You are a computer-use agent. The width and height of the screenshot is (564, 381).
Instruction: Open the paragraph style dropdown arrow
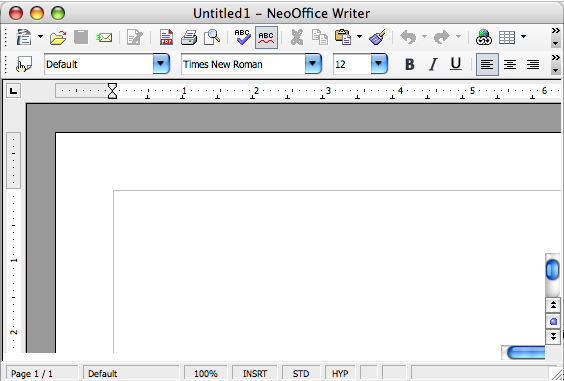(x=161, y=64)
